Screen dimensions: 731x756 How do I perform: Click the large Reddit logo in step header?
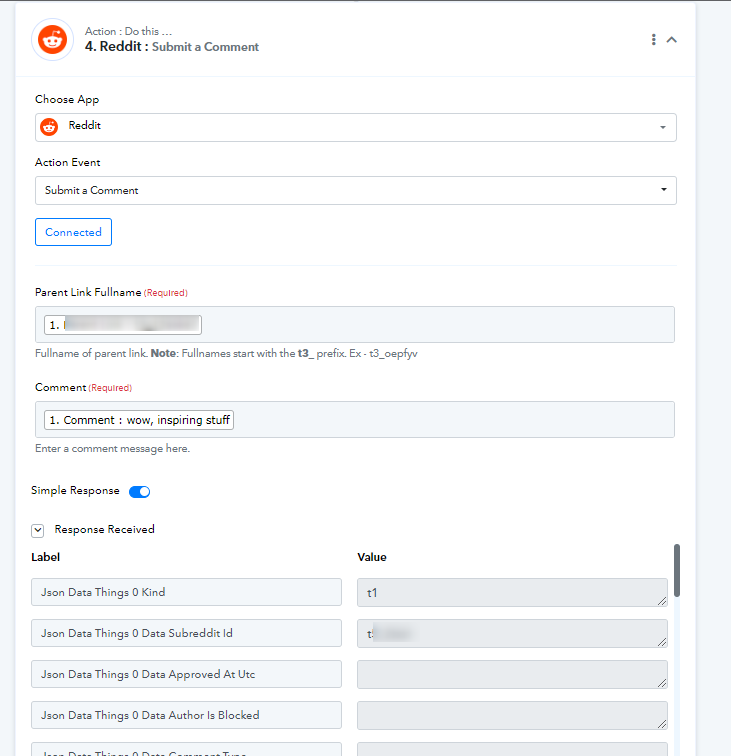click(53, 40)
